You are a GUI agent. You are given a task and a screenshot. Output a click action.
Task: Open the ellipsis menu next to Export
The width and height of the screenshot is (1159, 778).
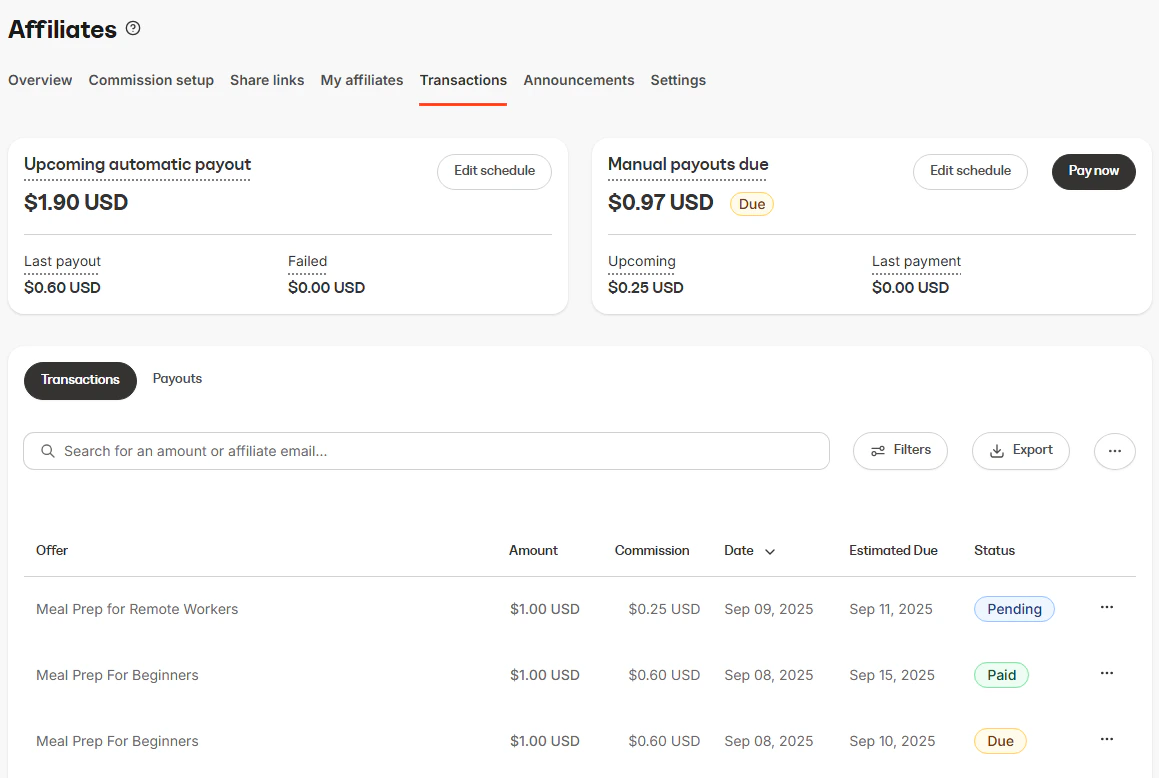(1114, 451)
